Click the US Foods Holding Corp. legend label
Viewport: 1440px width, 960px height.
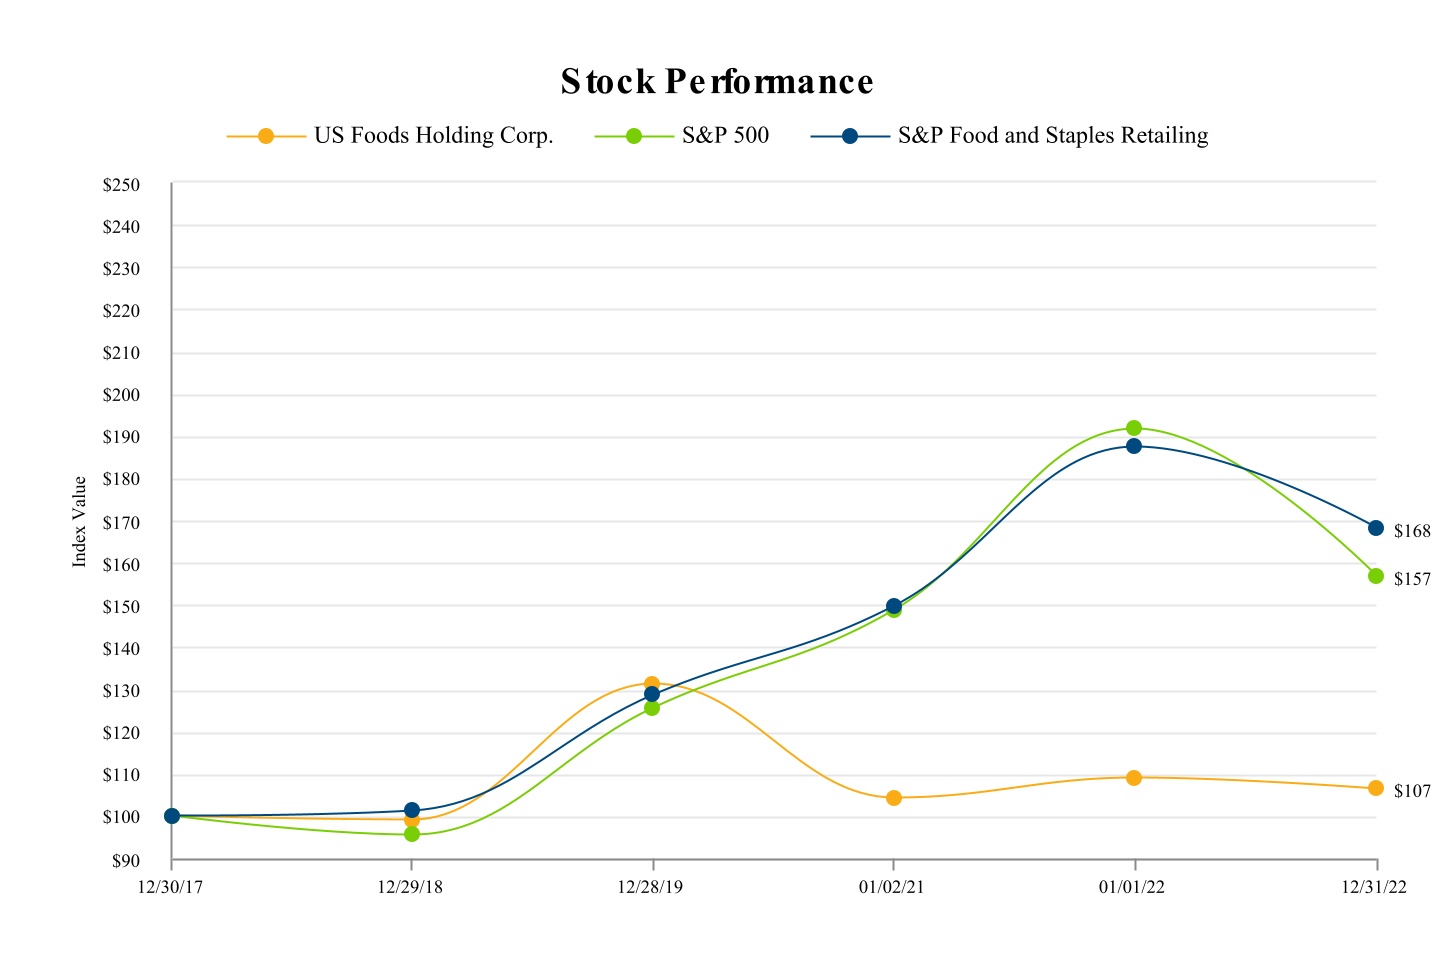point(433,136)
